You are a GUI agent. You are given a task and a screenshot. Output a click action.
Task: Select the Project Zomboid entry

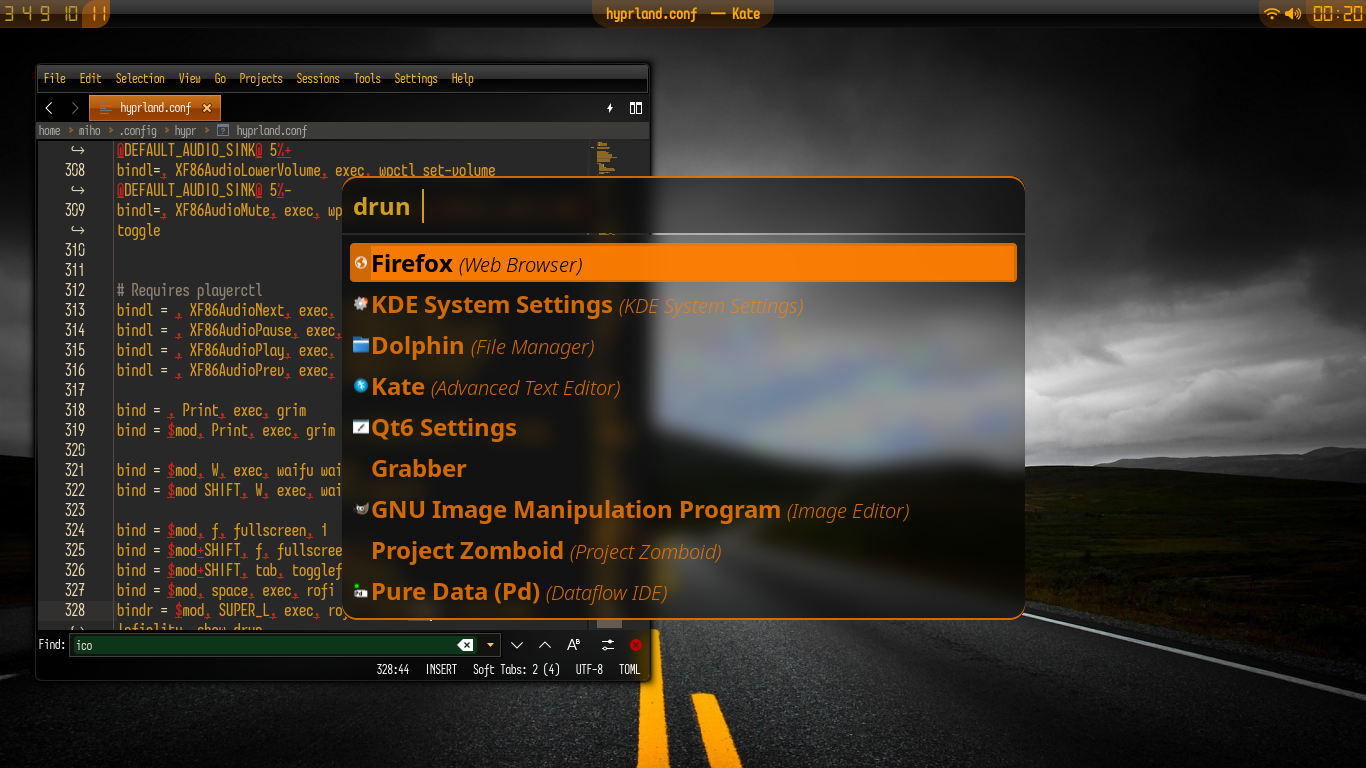683,550
